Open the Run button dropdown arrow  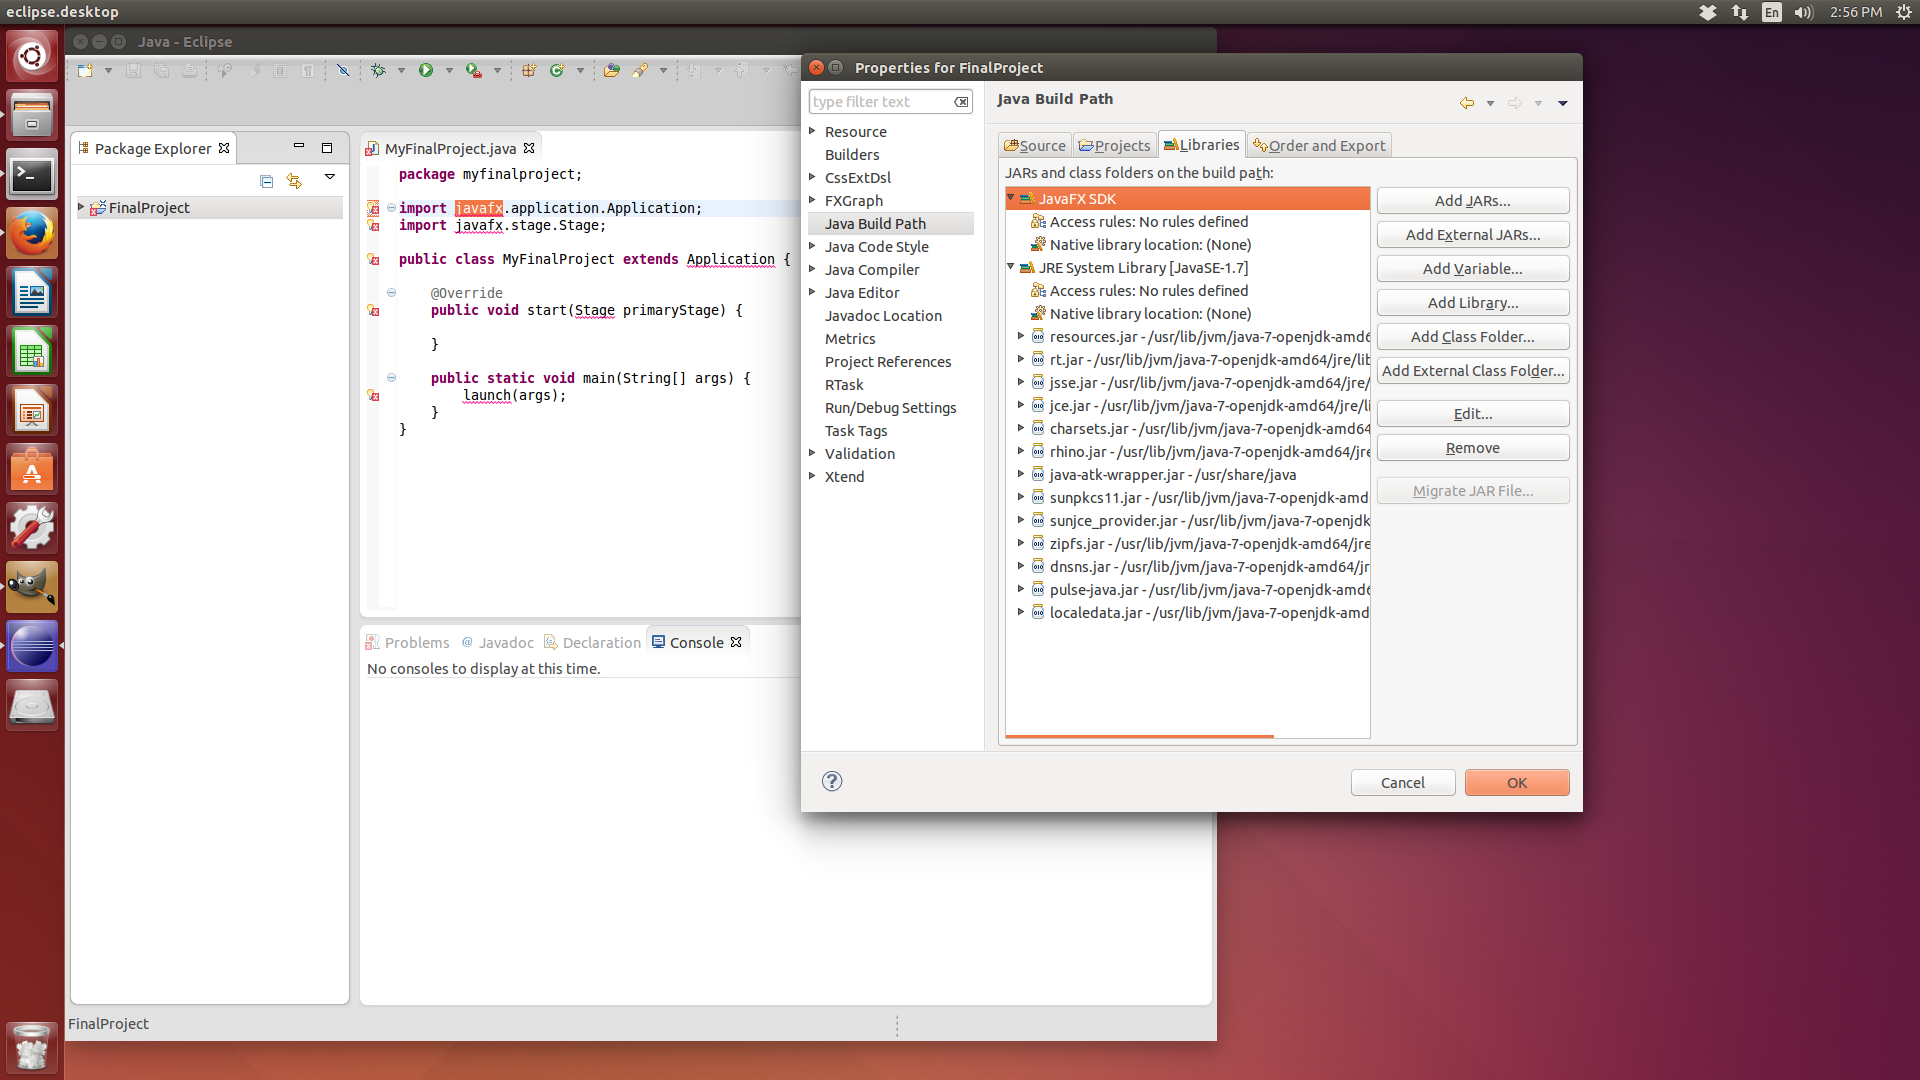coord(449,70)
